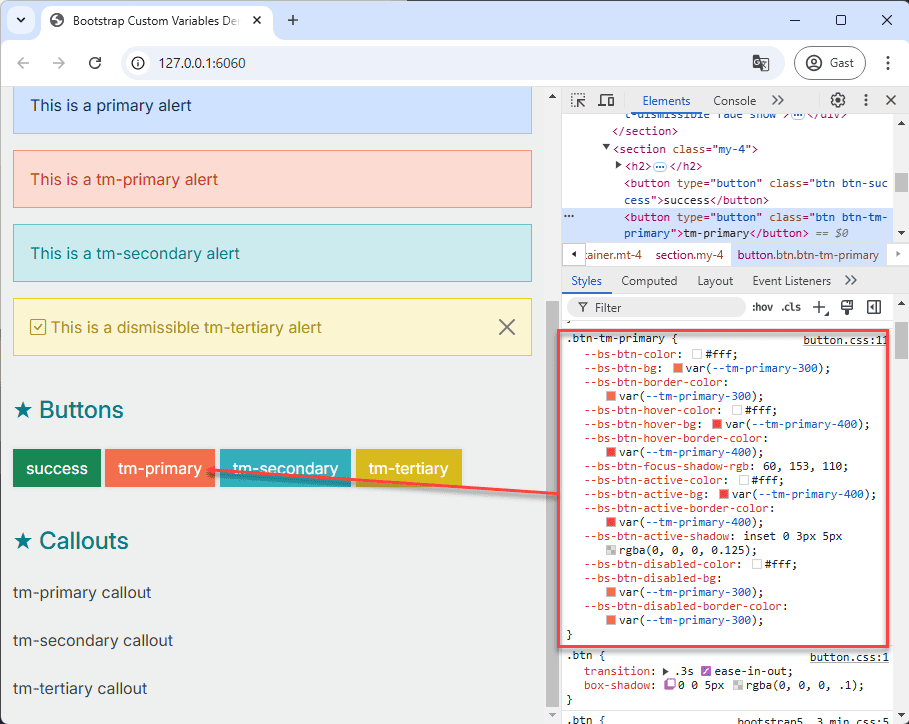Switch to Layout tab
The height and width of the screenshot is (724, 909).
[x=715, y=281]
